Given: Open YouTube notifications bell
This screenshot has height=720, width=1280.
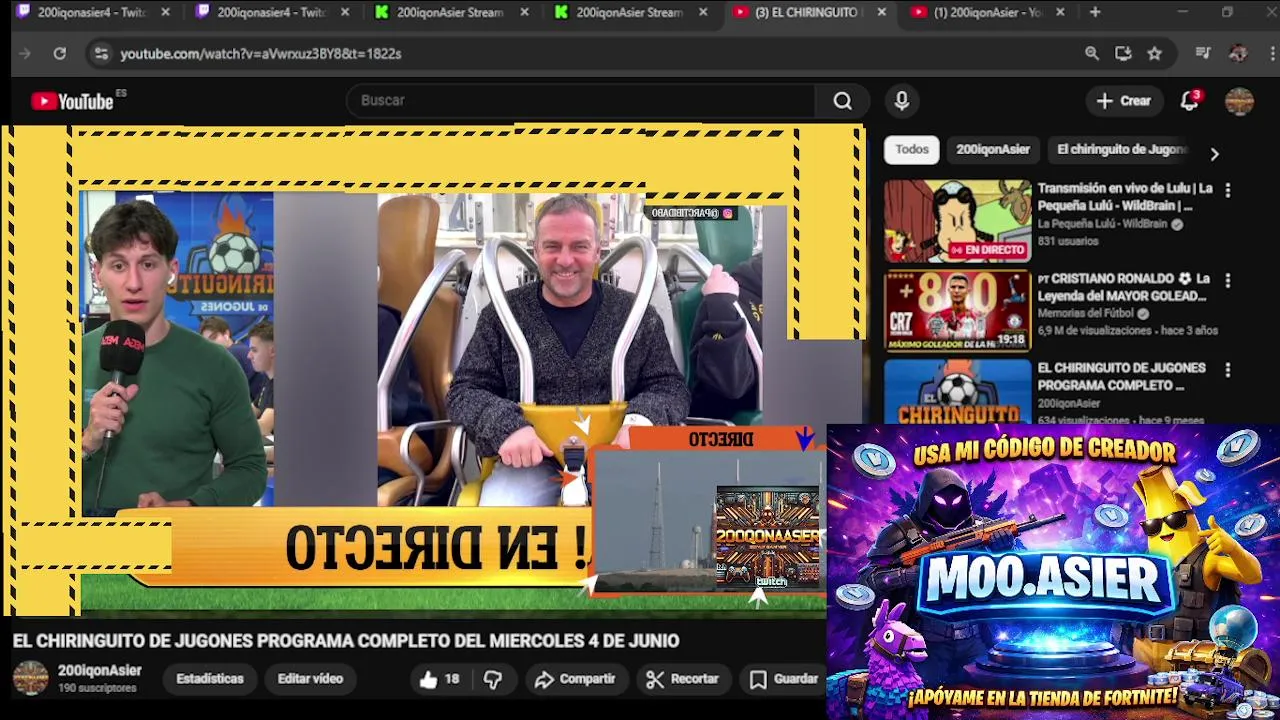Looking at the screenshot, I should tap(1189, 101).
